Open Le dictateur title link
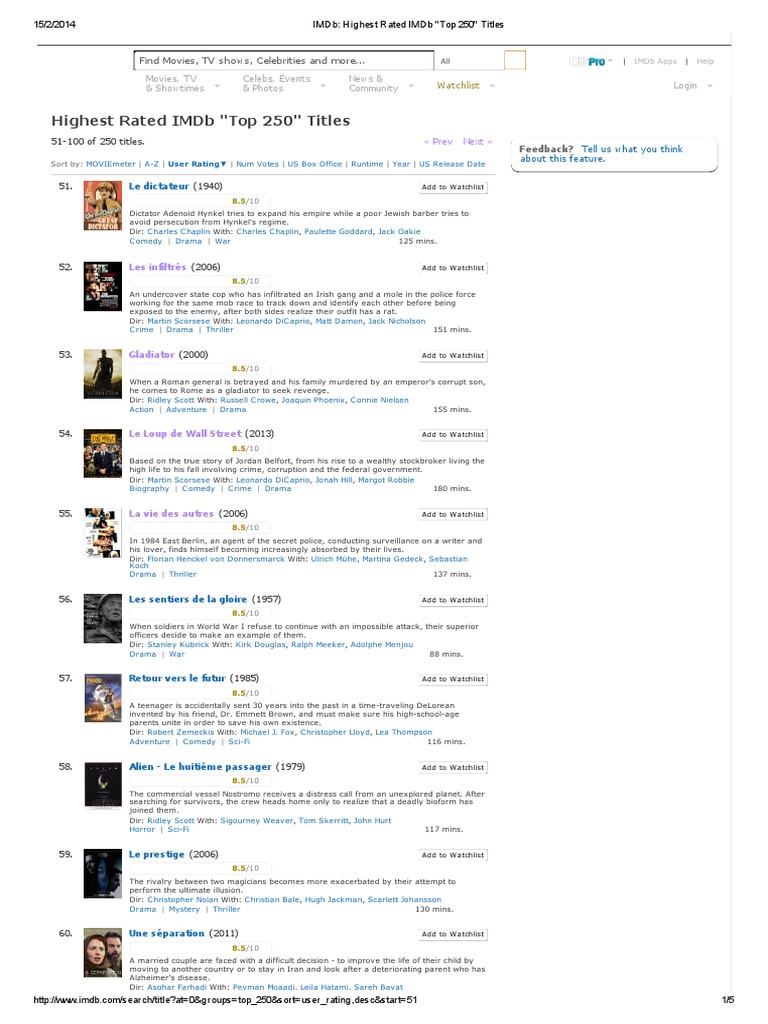768x1024 pixels. 159,186
